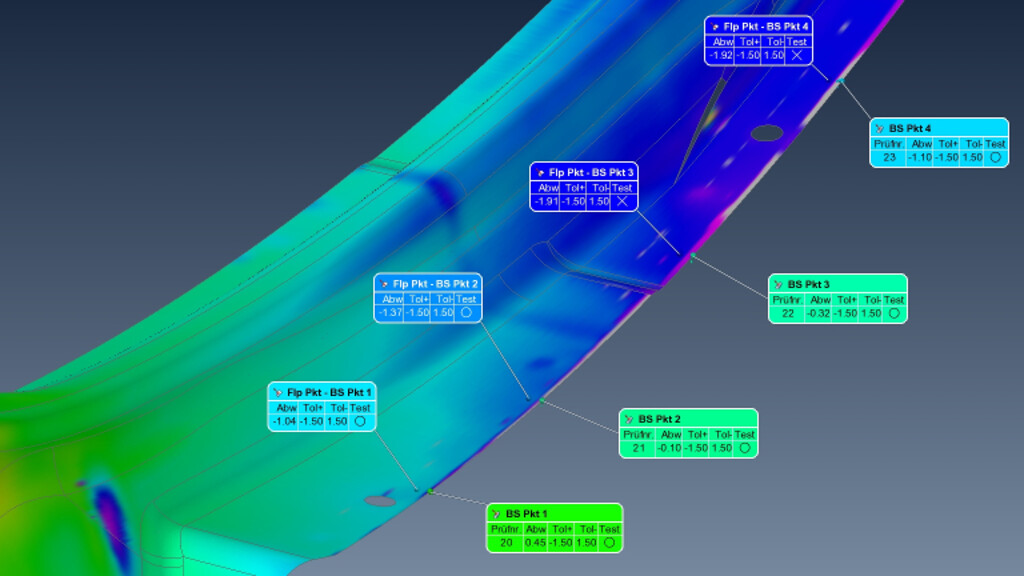Click the failed X test mark in Flp Pkt - BS Pkt 4

797,56
